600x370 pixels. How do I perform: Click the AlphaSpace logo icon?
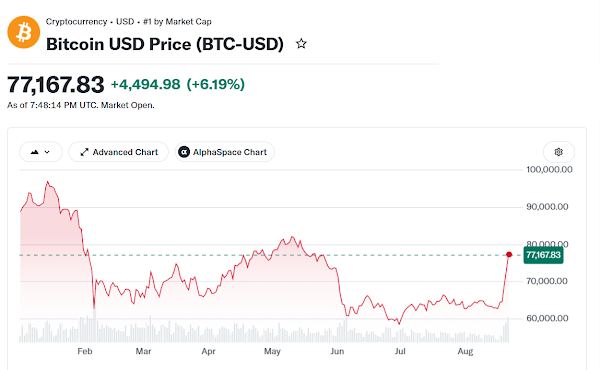(x=184, y=152)
